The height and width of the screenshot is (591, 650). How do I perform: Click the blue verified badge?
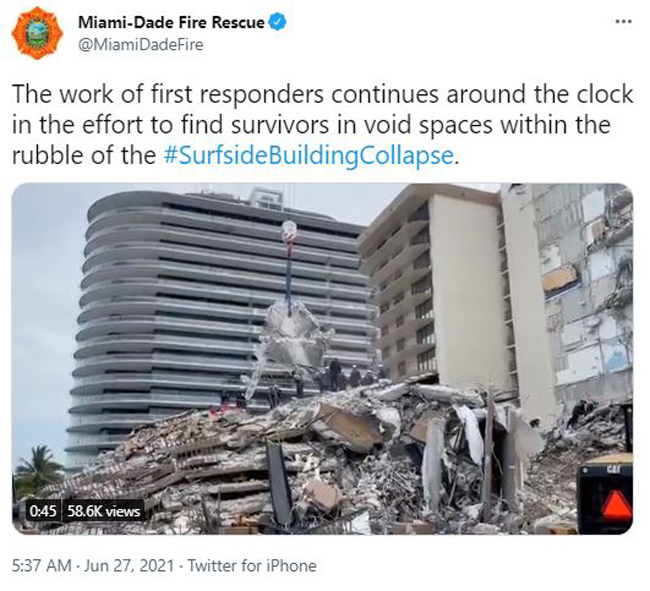point(278,22)
